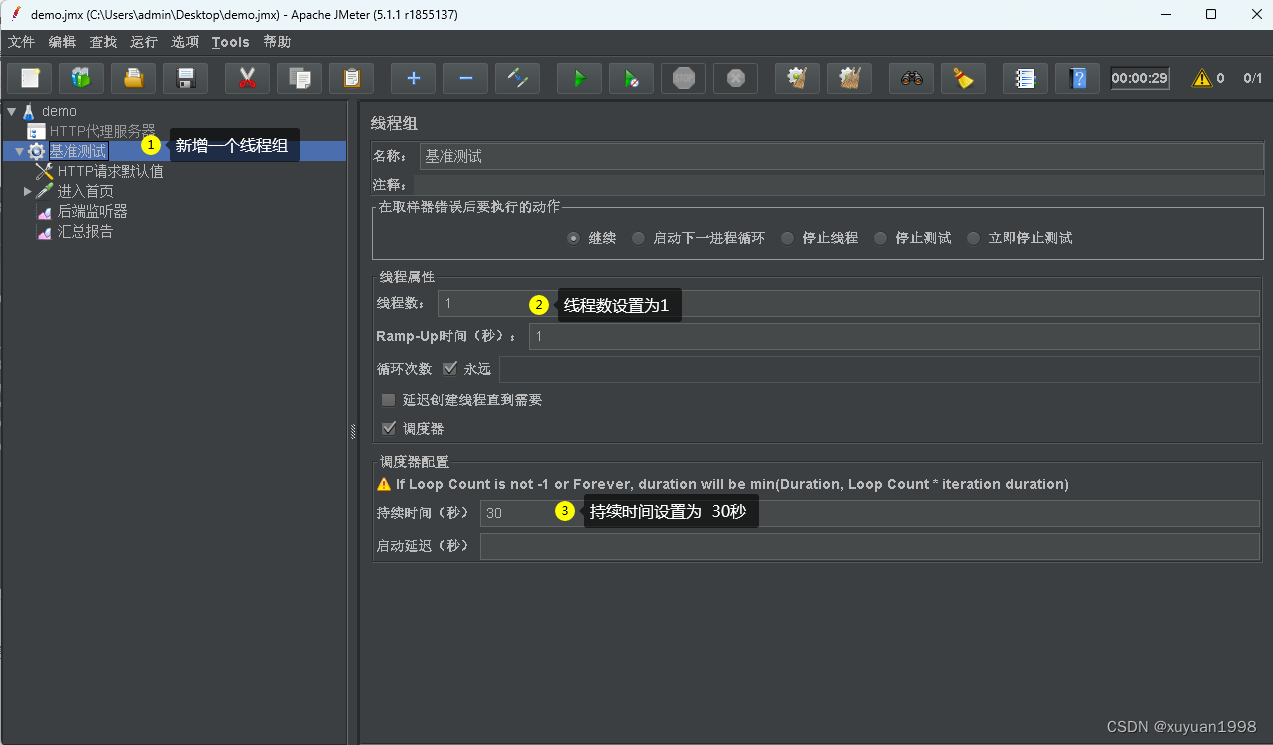Click the 00:00:29 elapsed time display
The width and height of the screenshot is (1273, 745).
coord(1140,78)
